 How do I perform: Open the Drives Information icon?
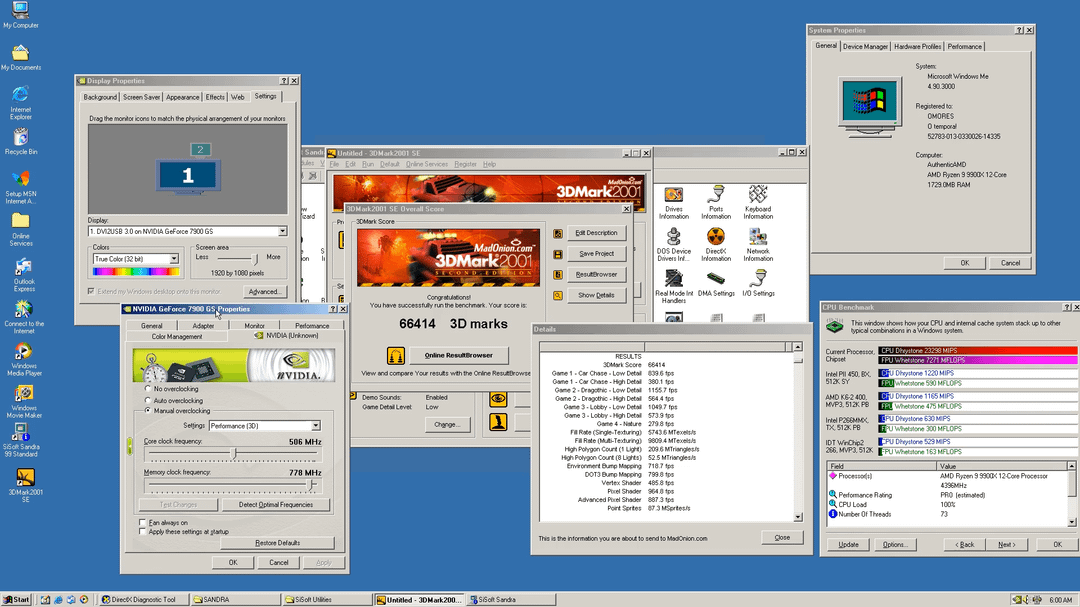(674, 195)
